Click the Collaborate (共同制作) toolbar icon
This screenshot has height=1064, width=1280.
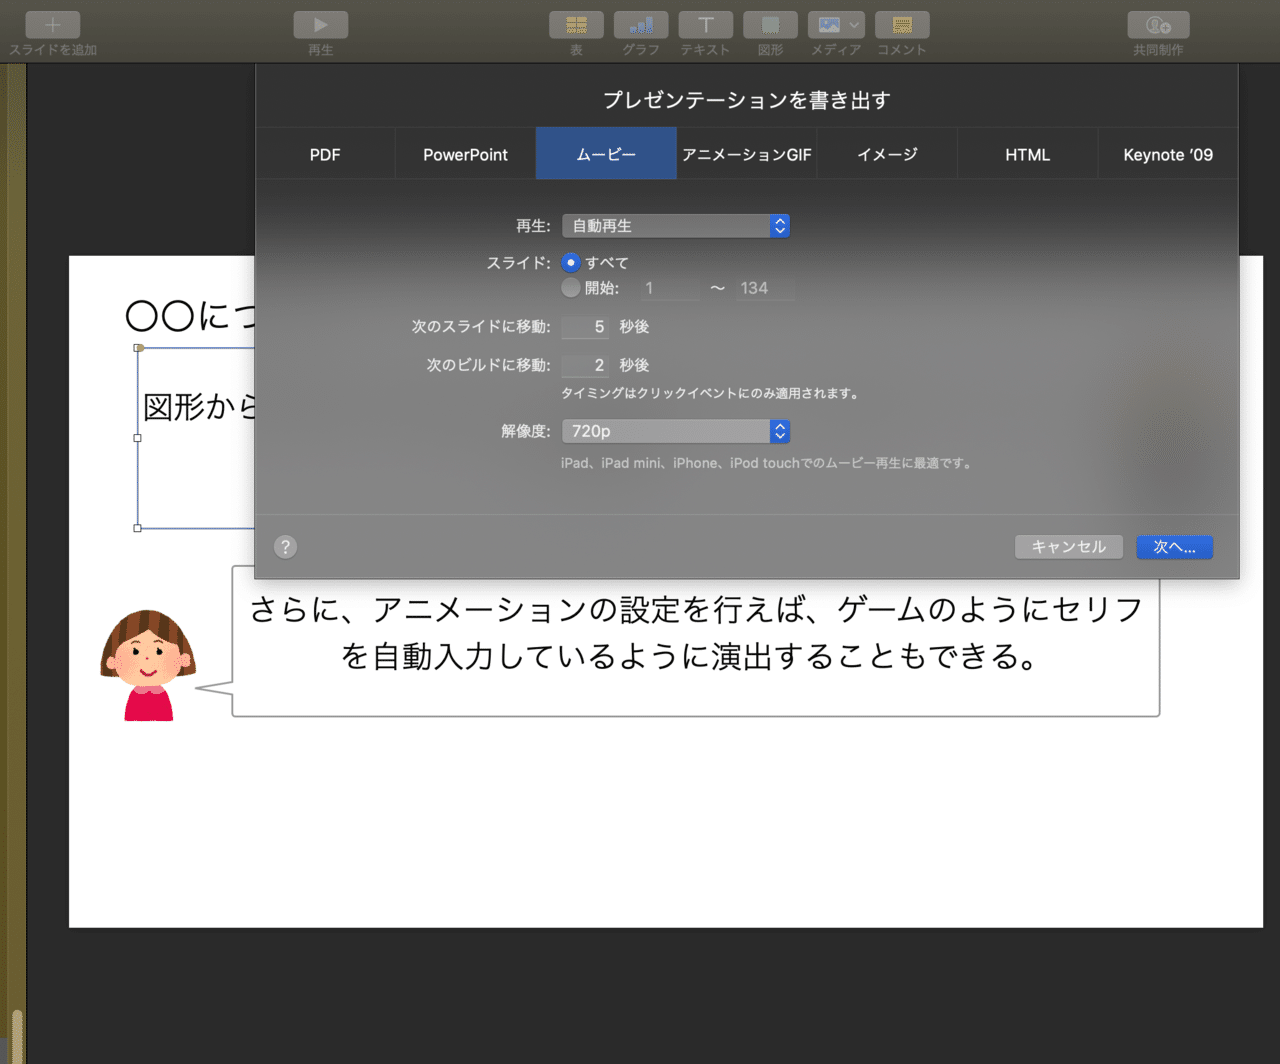coord(1158,25)
